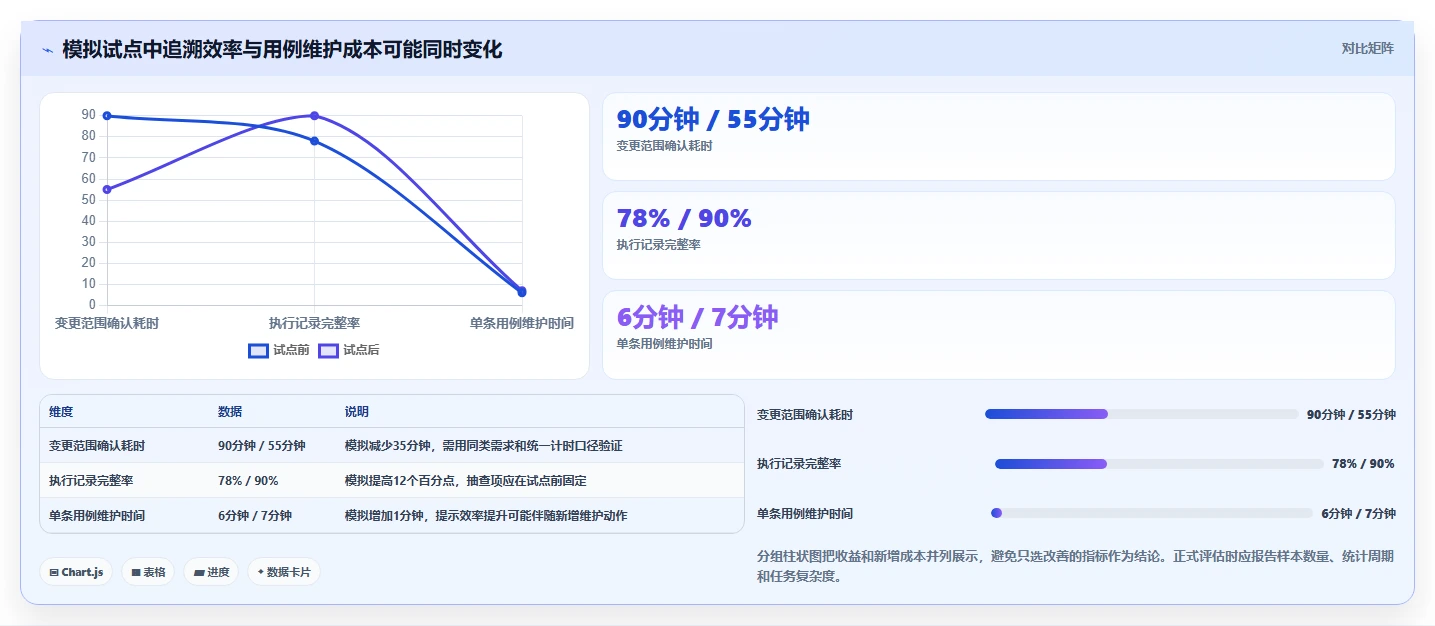Click the 执行记录完整率 progress bar

(x=1159, y=464)
